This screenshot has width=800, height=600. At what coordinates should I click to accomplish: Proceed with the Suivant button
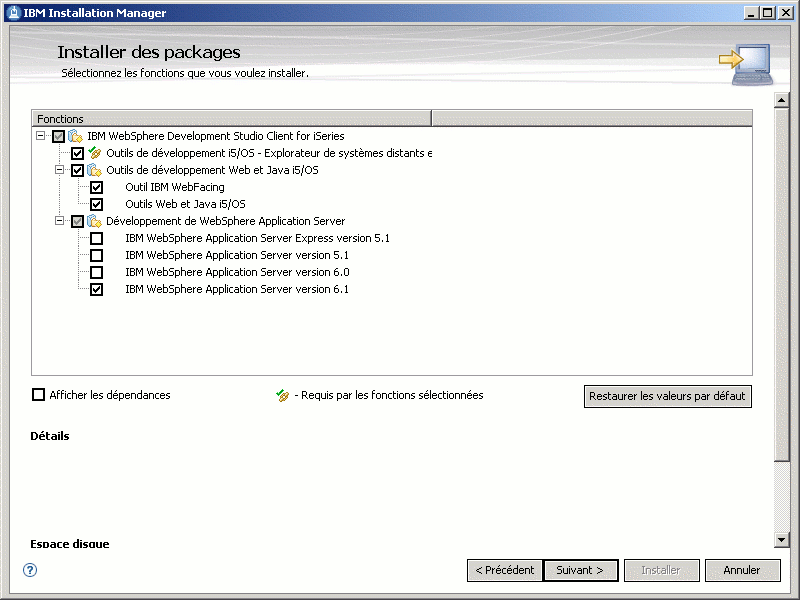coord(581,570)
